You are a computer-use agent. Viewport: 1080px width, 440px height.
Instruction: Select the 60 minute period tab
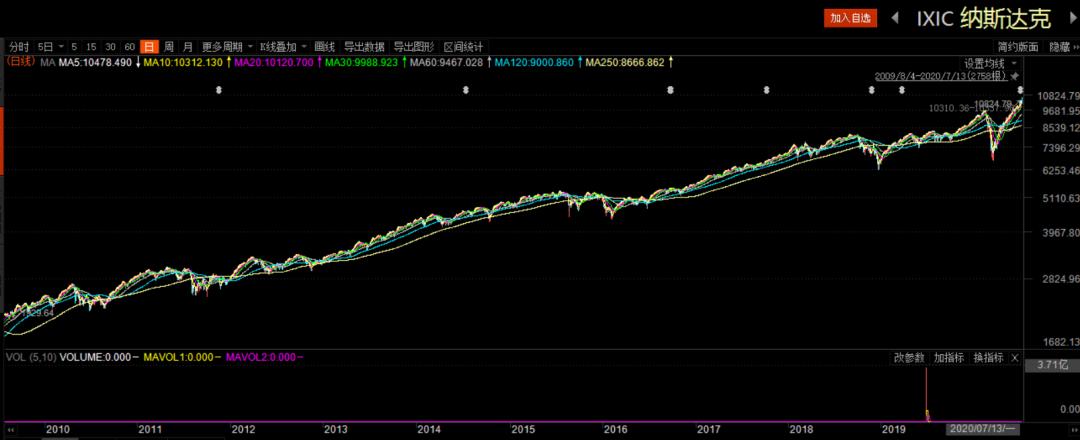click(129, 47)
